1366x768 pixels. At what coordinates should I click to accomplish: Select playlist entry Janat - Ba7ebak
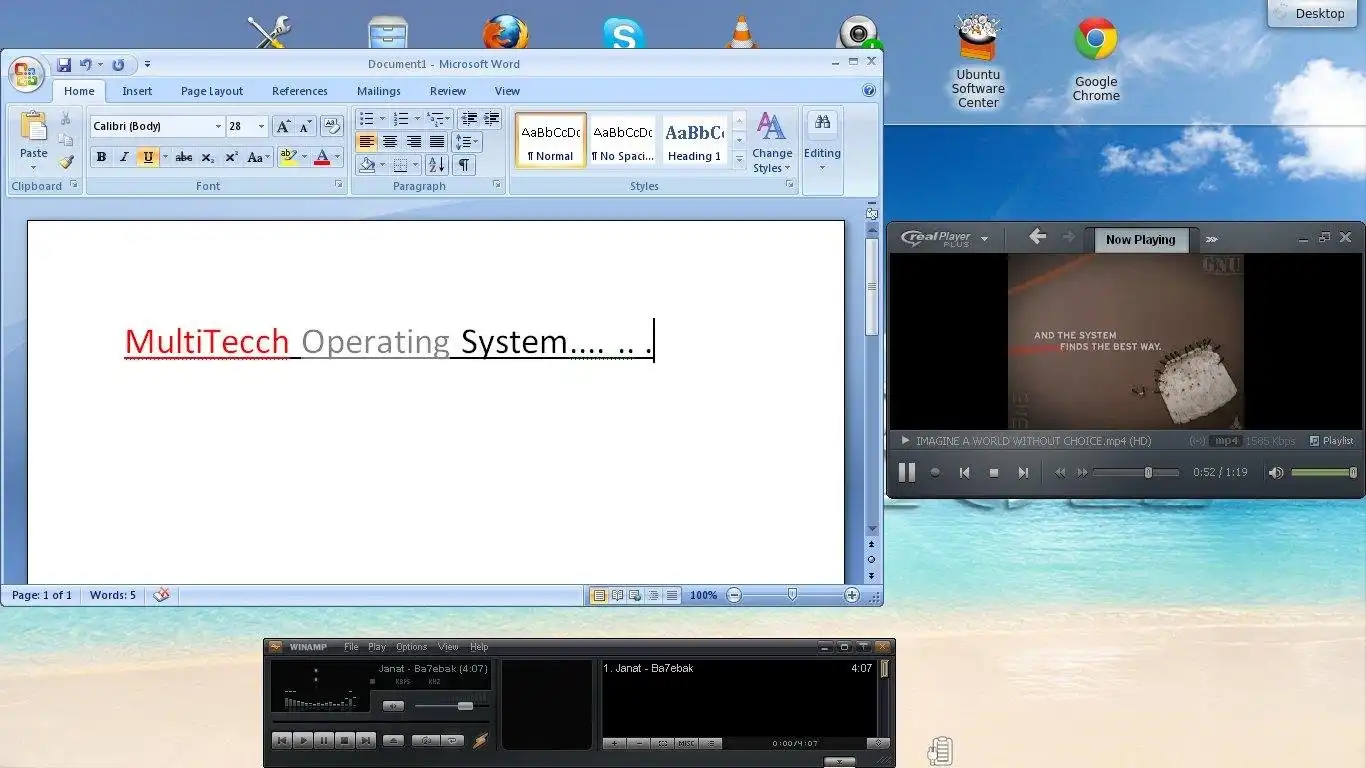coord(738,668)
